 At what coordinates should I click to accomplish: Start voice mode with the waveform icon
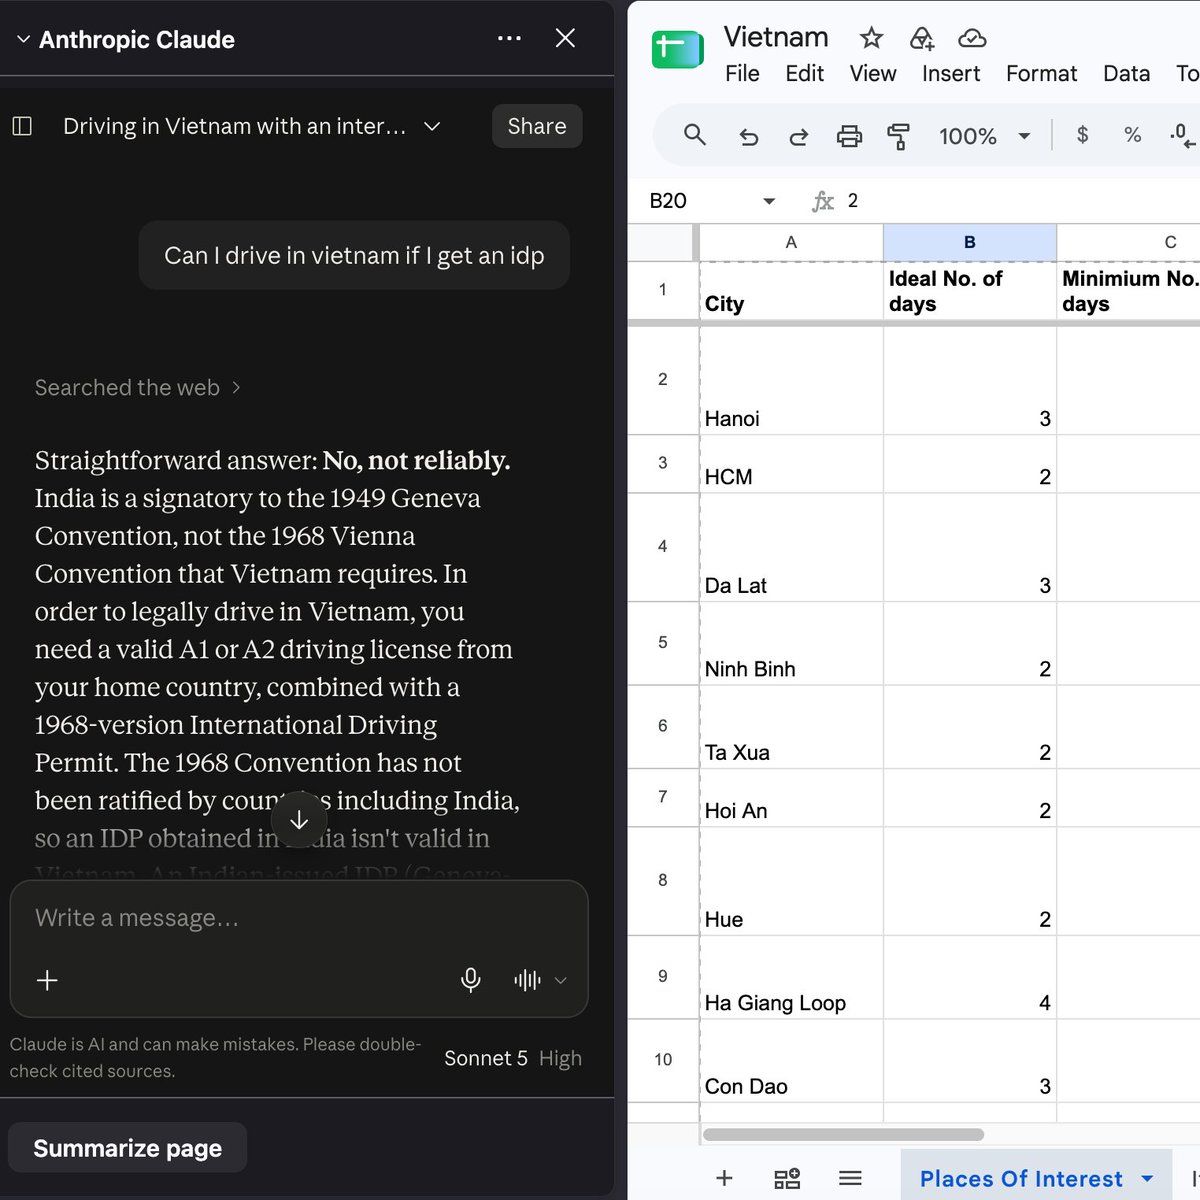pyautogui.click(x=527, y=980)
